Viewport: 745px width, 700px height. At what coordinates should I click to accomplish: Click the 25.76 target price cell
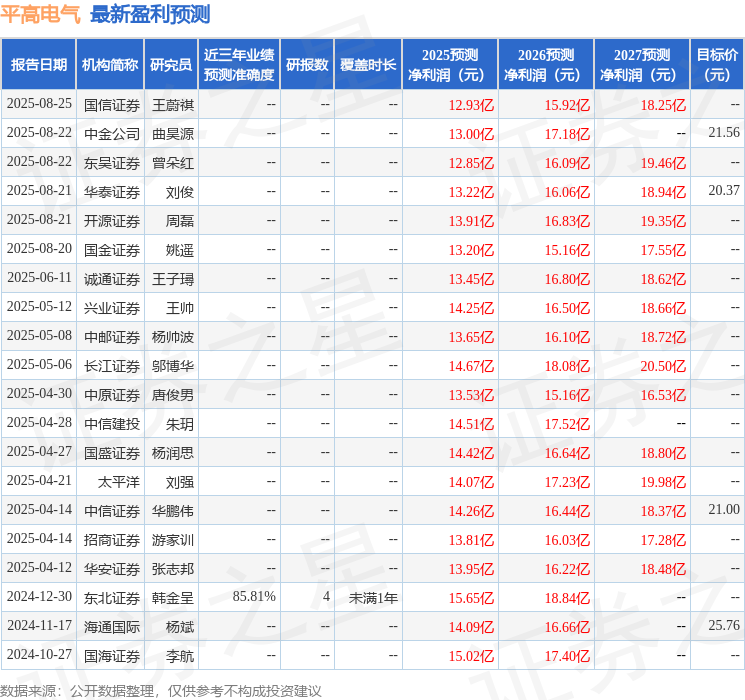point(724,626)
